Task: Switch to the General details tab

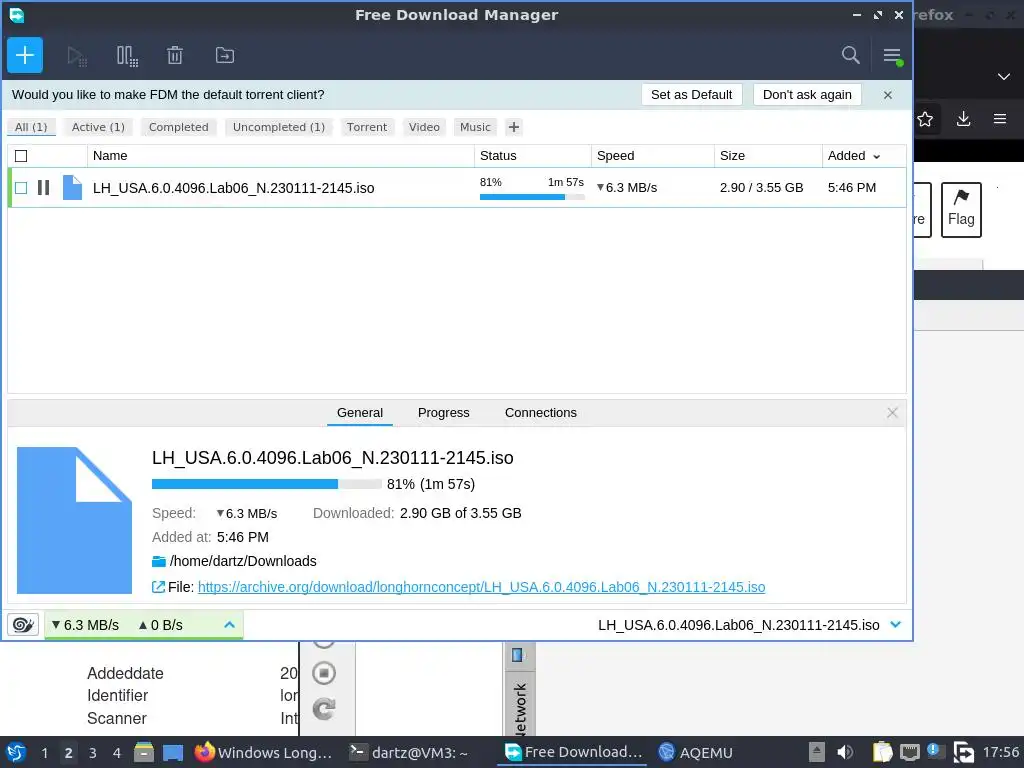Action: 360,413
